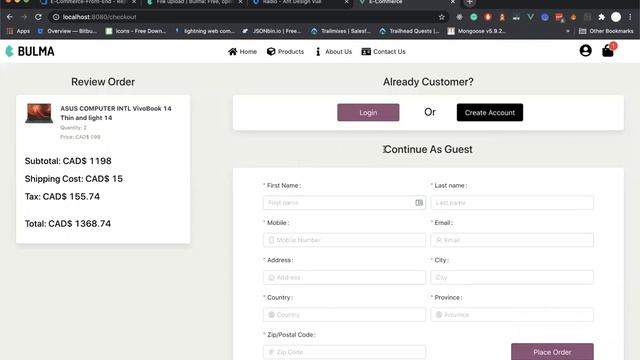Open the Icons - Free Download bookmark

coord(136,31)
